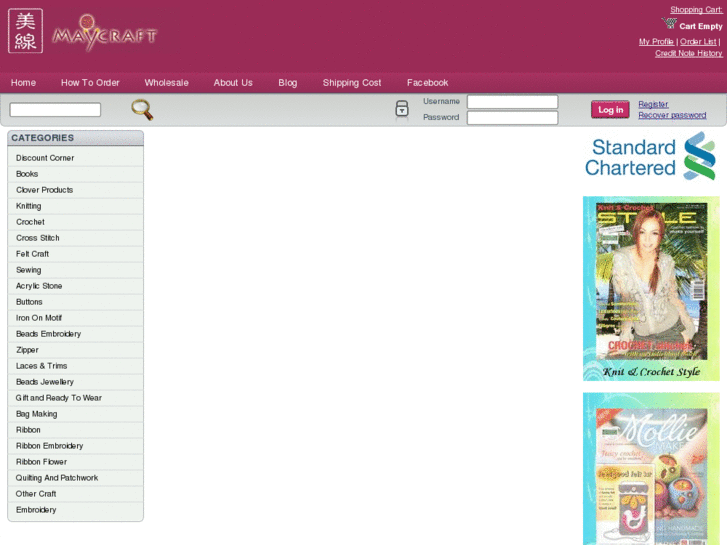Select the Crochet category

click(x=76, y=222)
